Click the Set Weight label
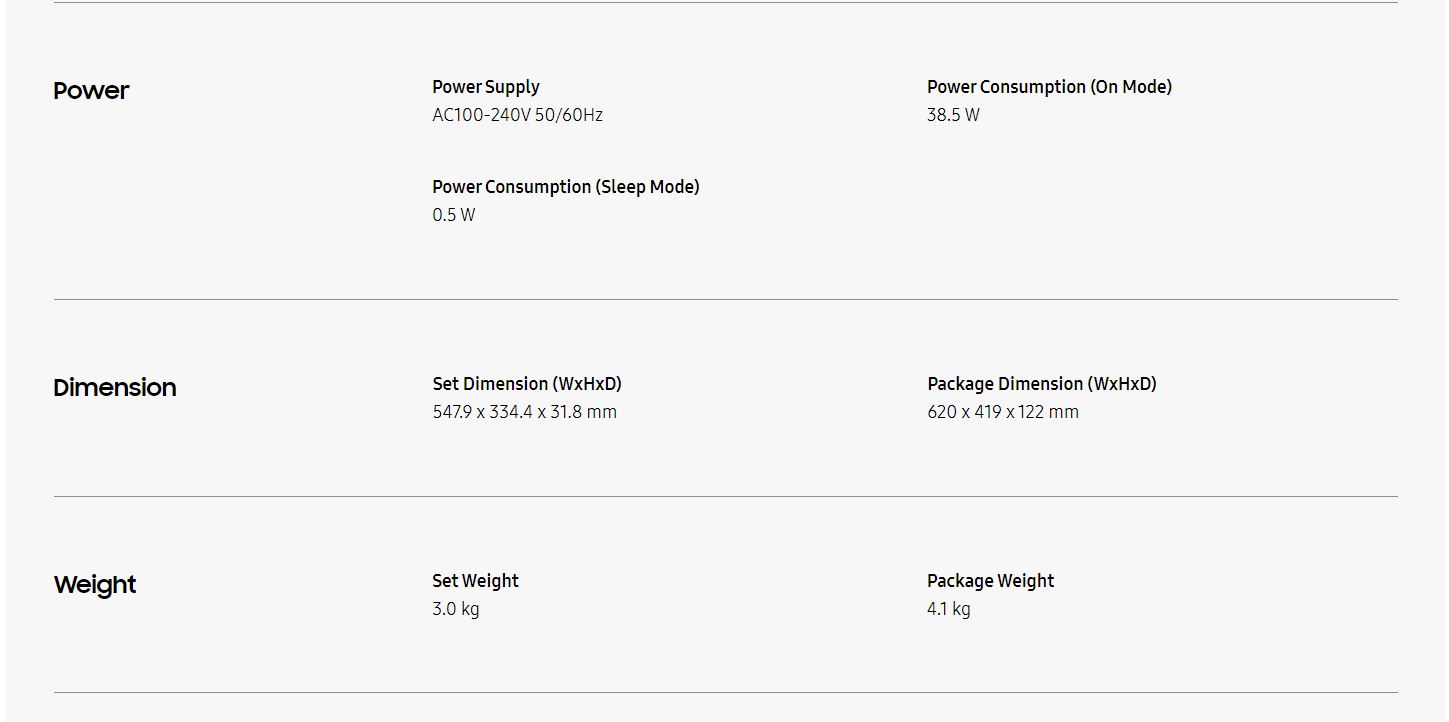This screenshot has height=722, width=1449. [x=475, y=581]
